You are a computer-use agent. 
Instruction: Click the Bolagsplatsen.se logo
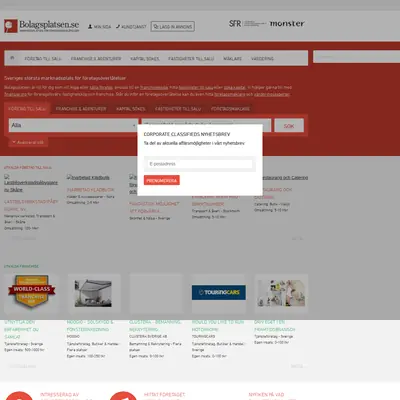click(x=42, y=26)
